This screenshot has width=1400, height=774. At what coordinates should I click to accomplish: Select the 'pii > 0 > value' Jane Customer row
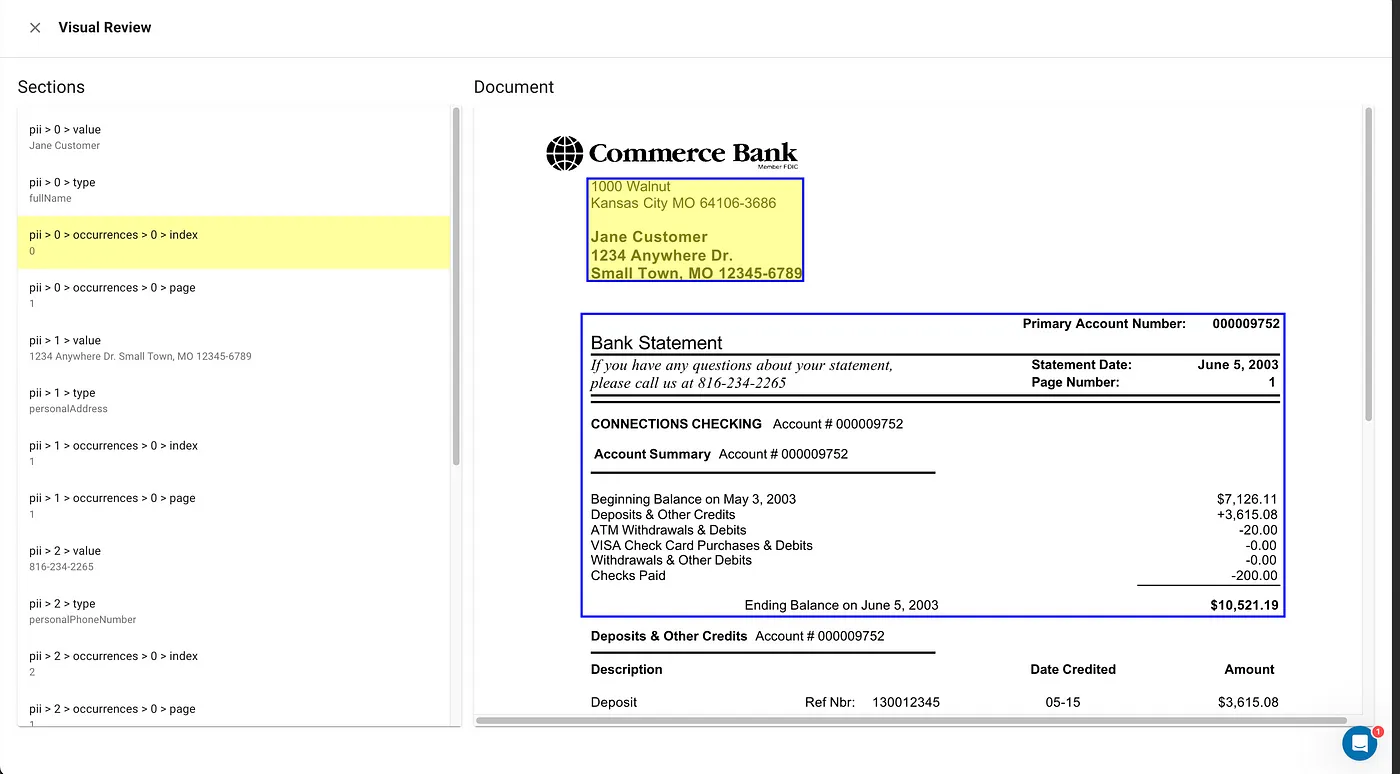click(234, 137)
